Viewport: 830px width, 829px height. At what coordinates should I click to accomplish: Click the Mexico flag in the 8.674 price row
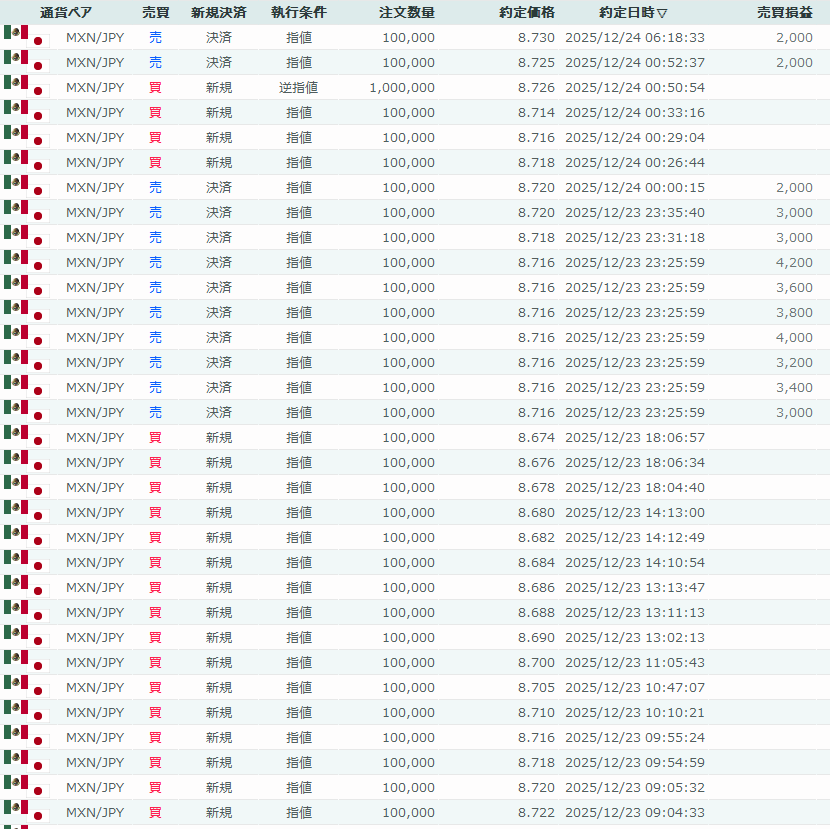pos(16,434)
